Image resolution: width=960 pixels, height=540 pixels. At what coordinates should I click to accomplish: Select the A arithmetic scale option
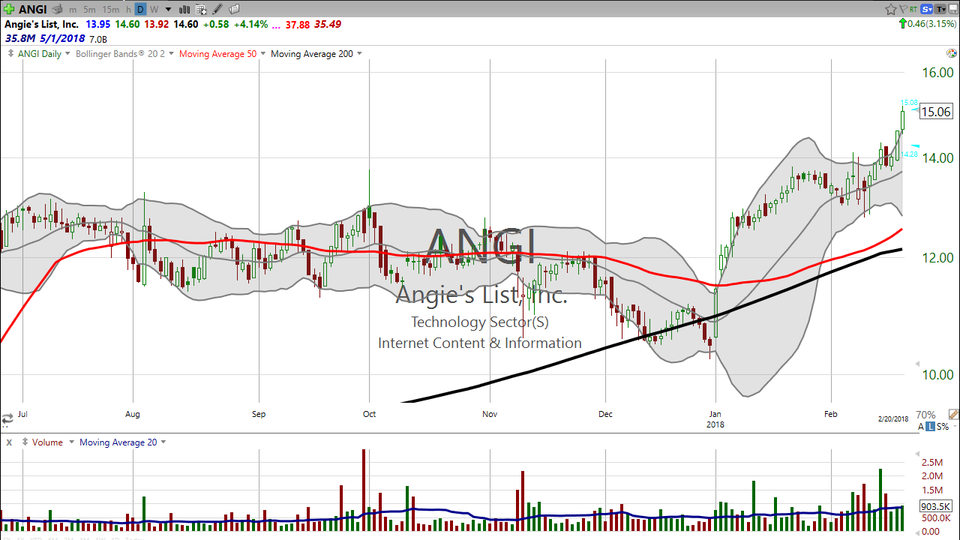[x=921, y=426]
